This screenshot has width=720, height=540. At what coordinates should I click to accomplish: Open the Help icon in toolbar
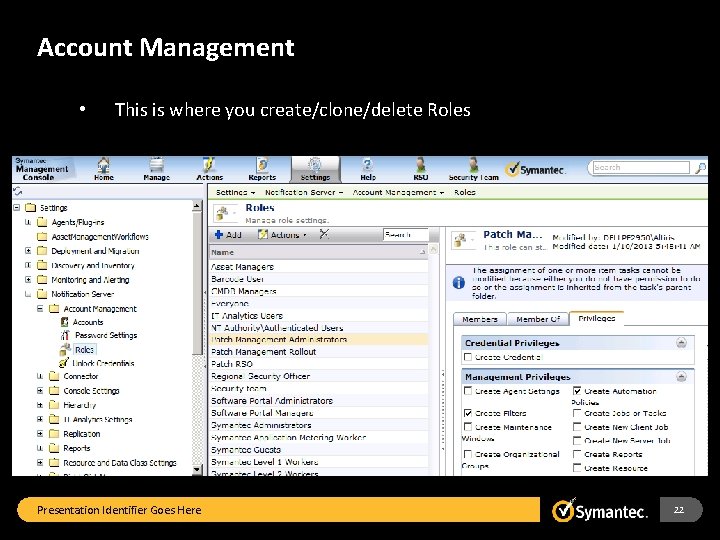click(368, 165)
